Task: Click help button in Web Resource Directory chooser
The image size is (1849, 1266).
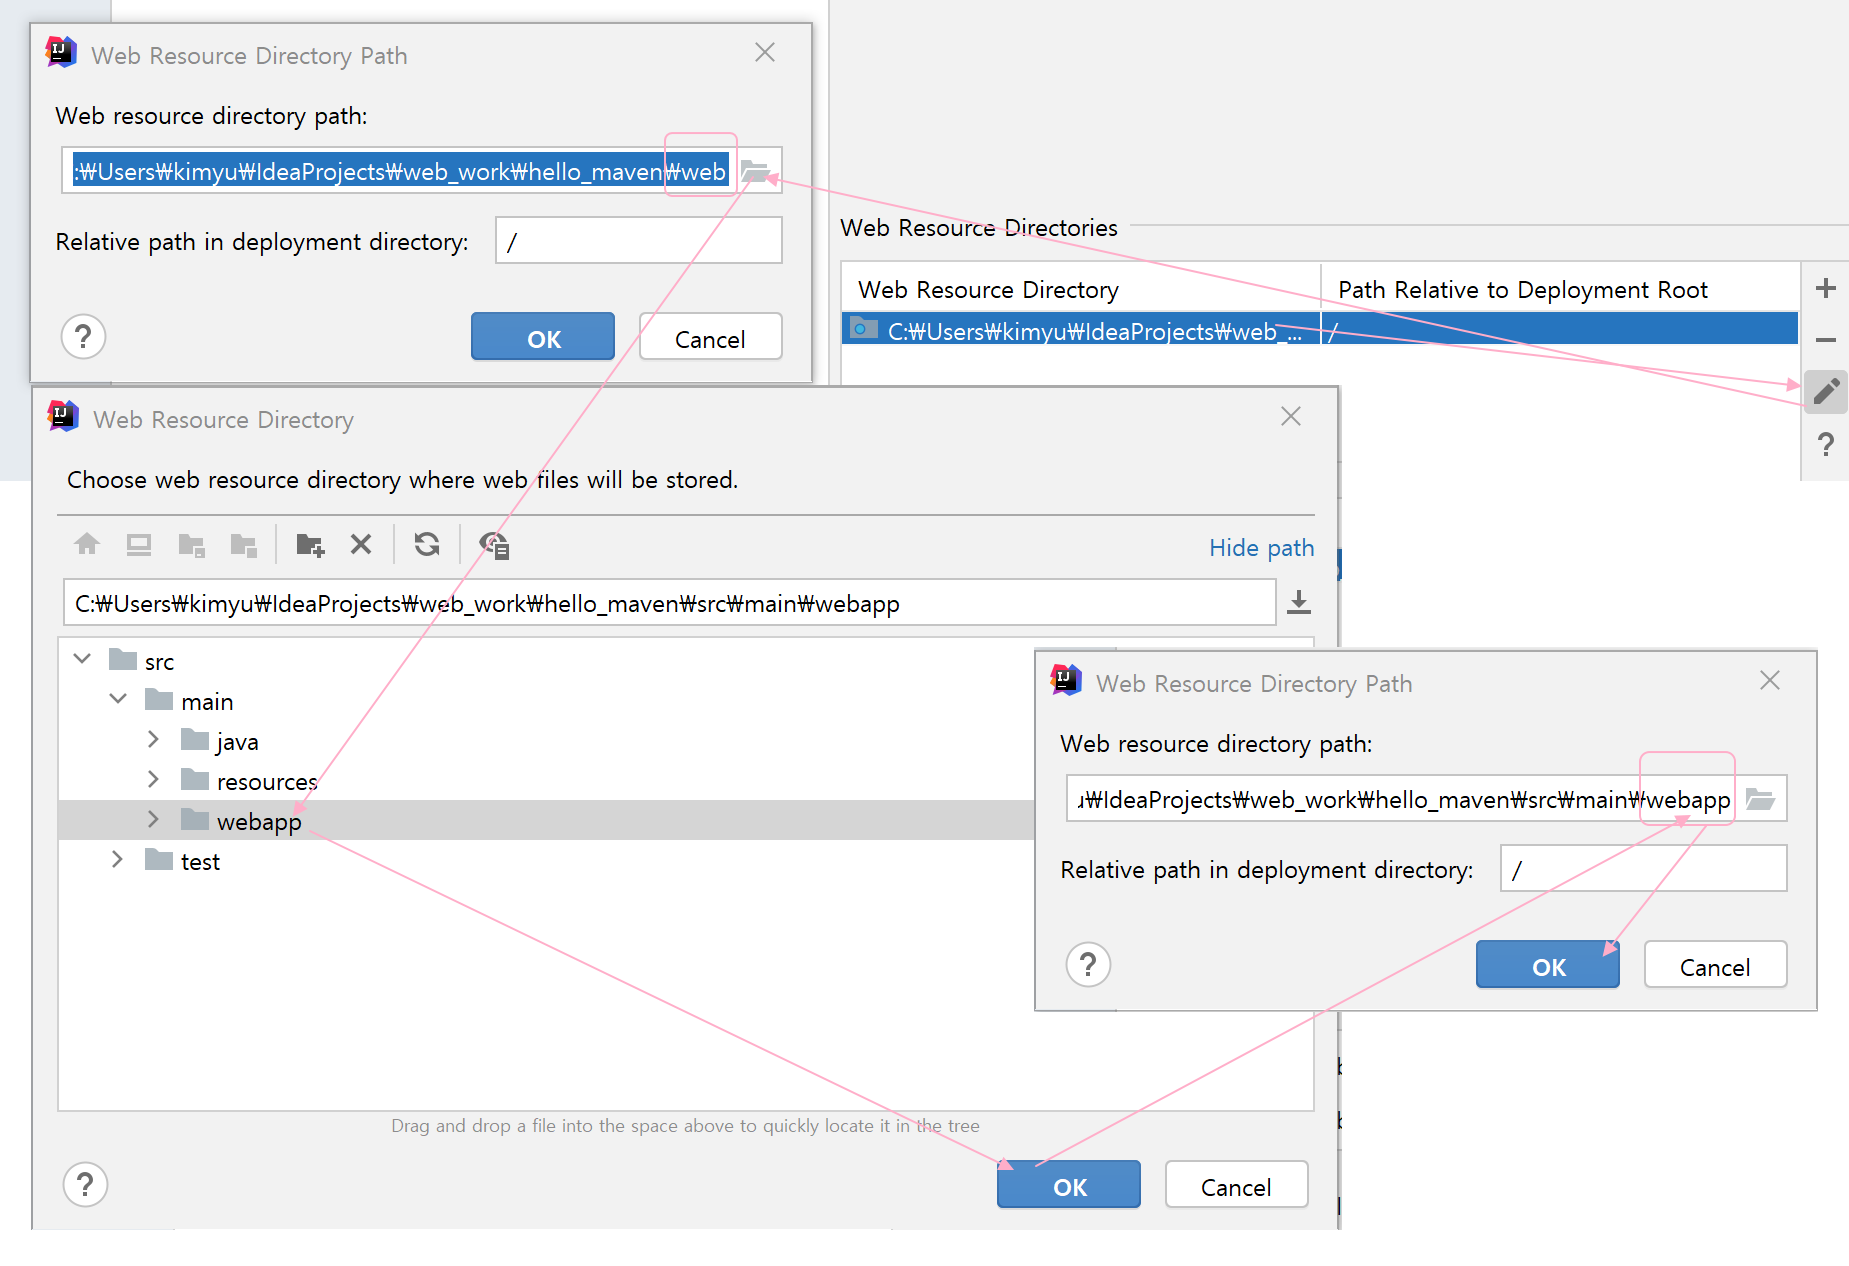Action: click(x=86, y=1185)
